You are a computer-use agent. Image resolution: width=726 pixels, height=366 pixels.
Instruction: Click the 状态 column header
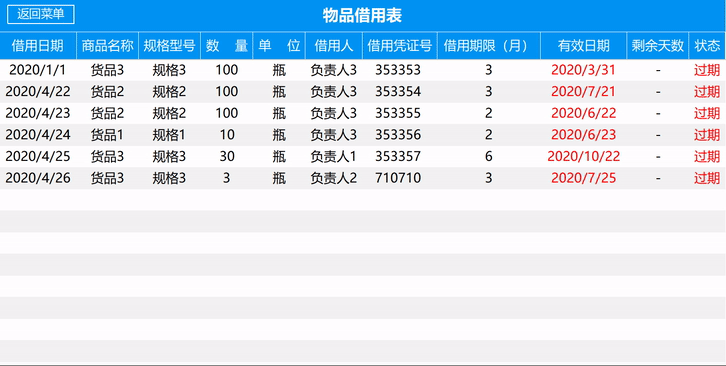pyautogui.click(x=707, y=45)
